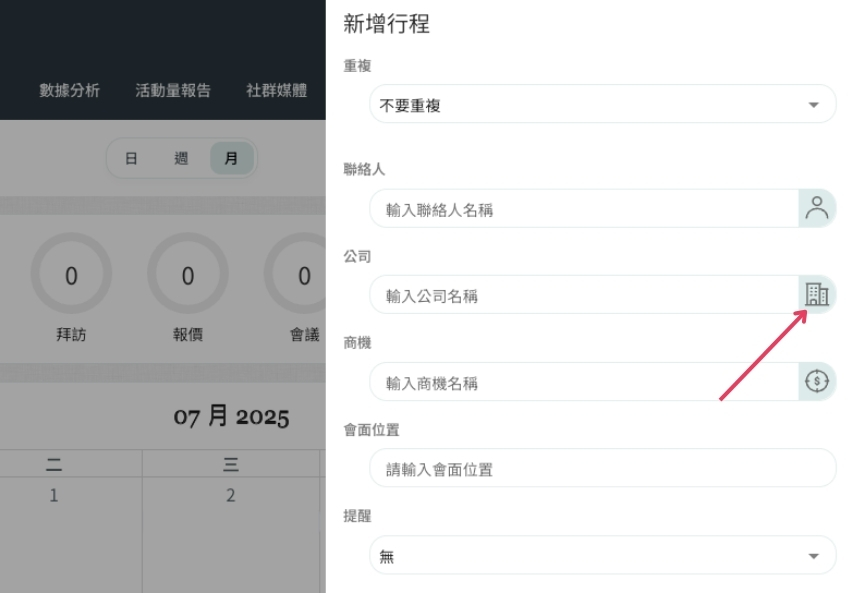This screenshot has width=854, height=593.
Task: Click the 報價 count circle
Action: click(x=188, y=273)
